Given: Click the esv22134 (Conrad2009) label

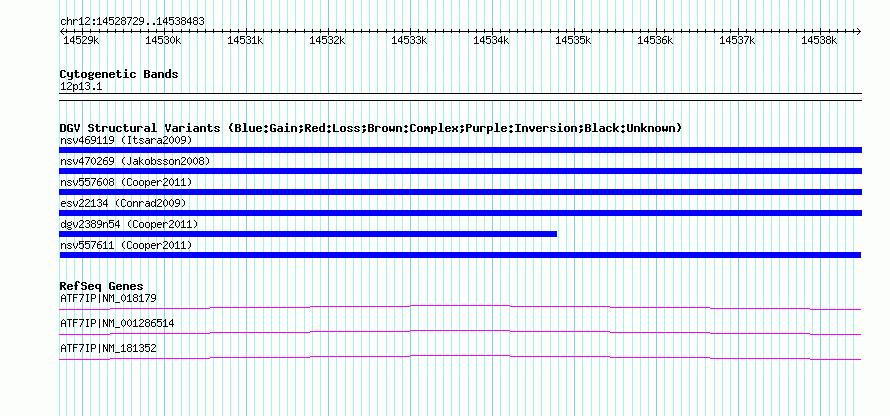Looking at the screenshot, I should click(x=123, y=203).
